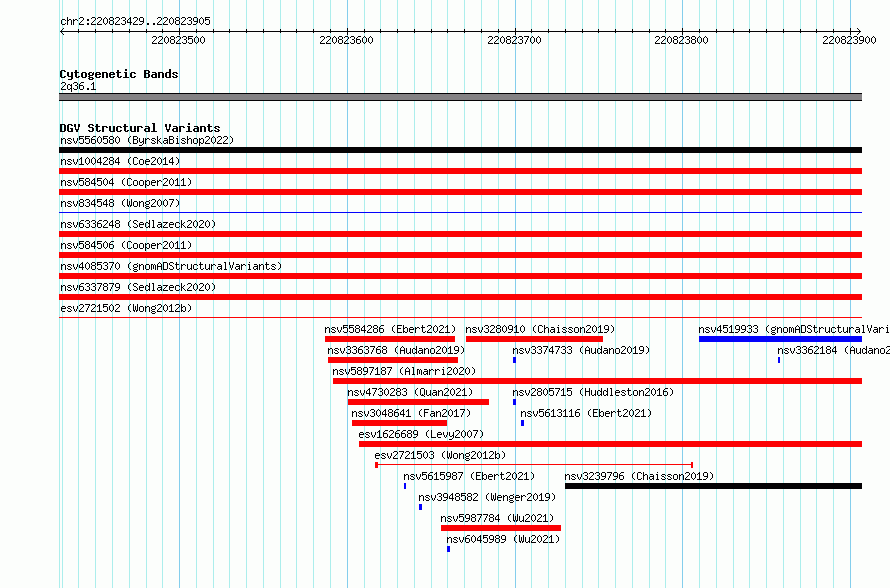Click the nsv5560580 (ByrskaBishop2022) label

point(147,140)
